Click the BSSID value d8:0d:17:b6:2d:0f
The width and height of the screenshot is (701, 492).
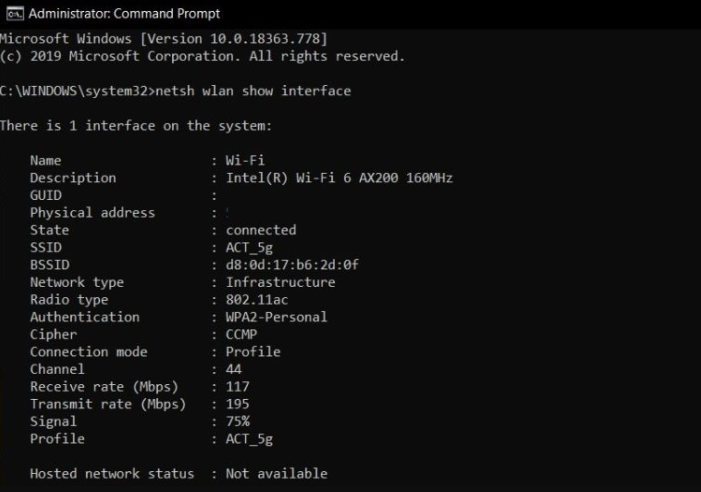point(292,265)
